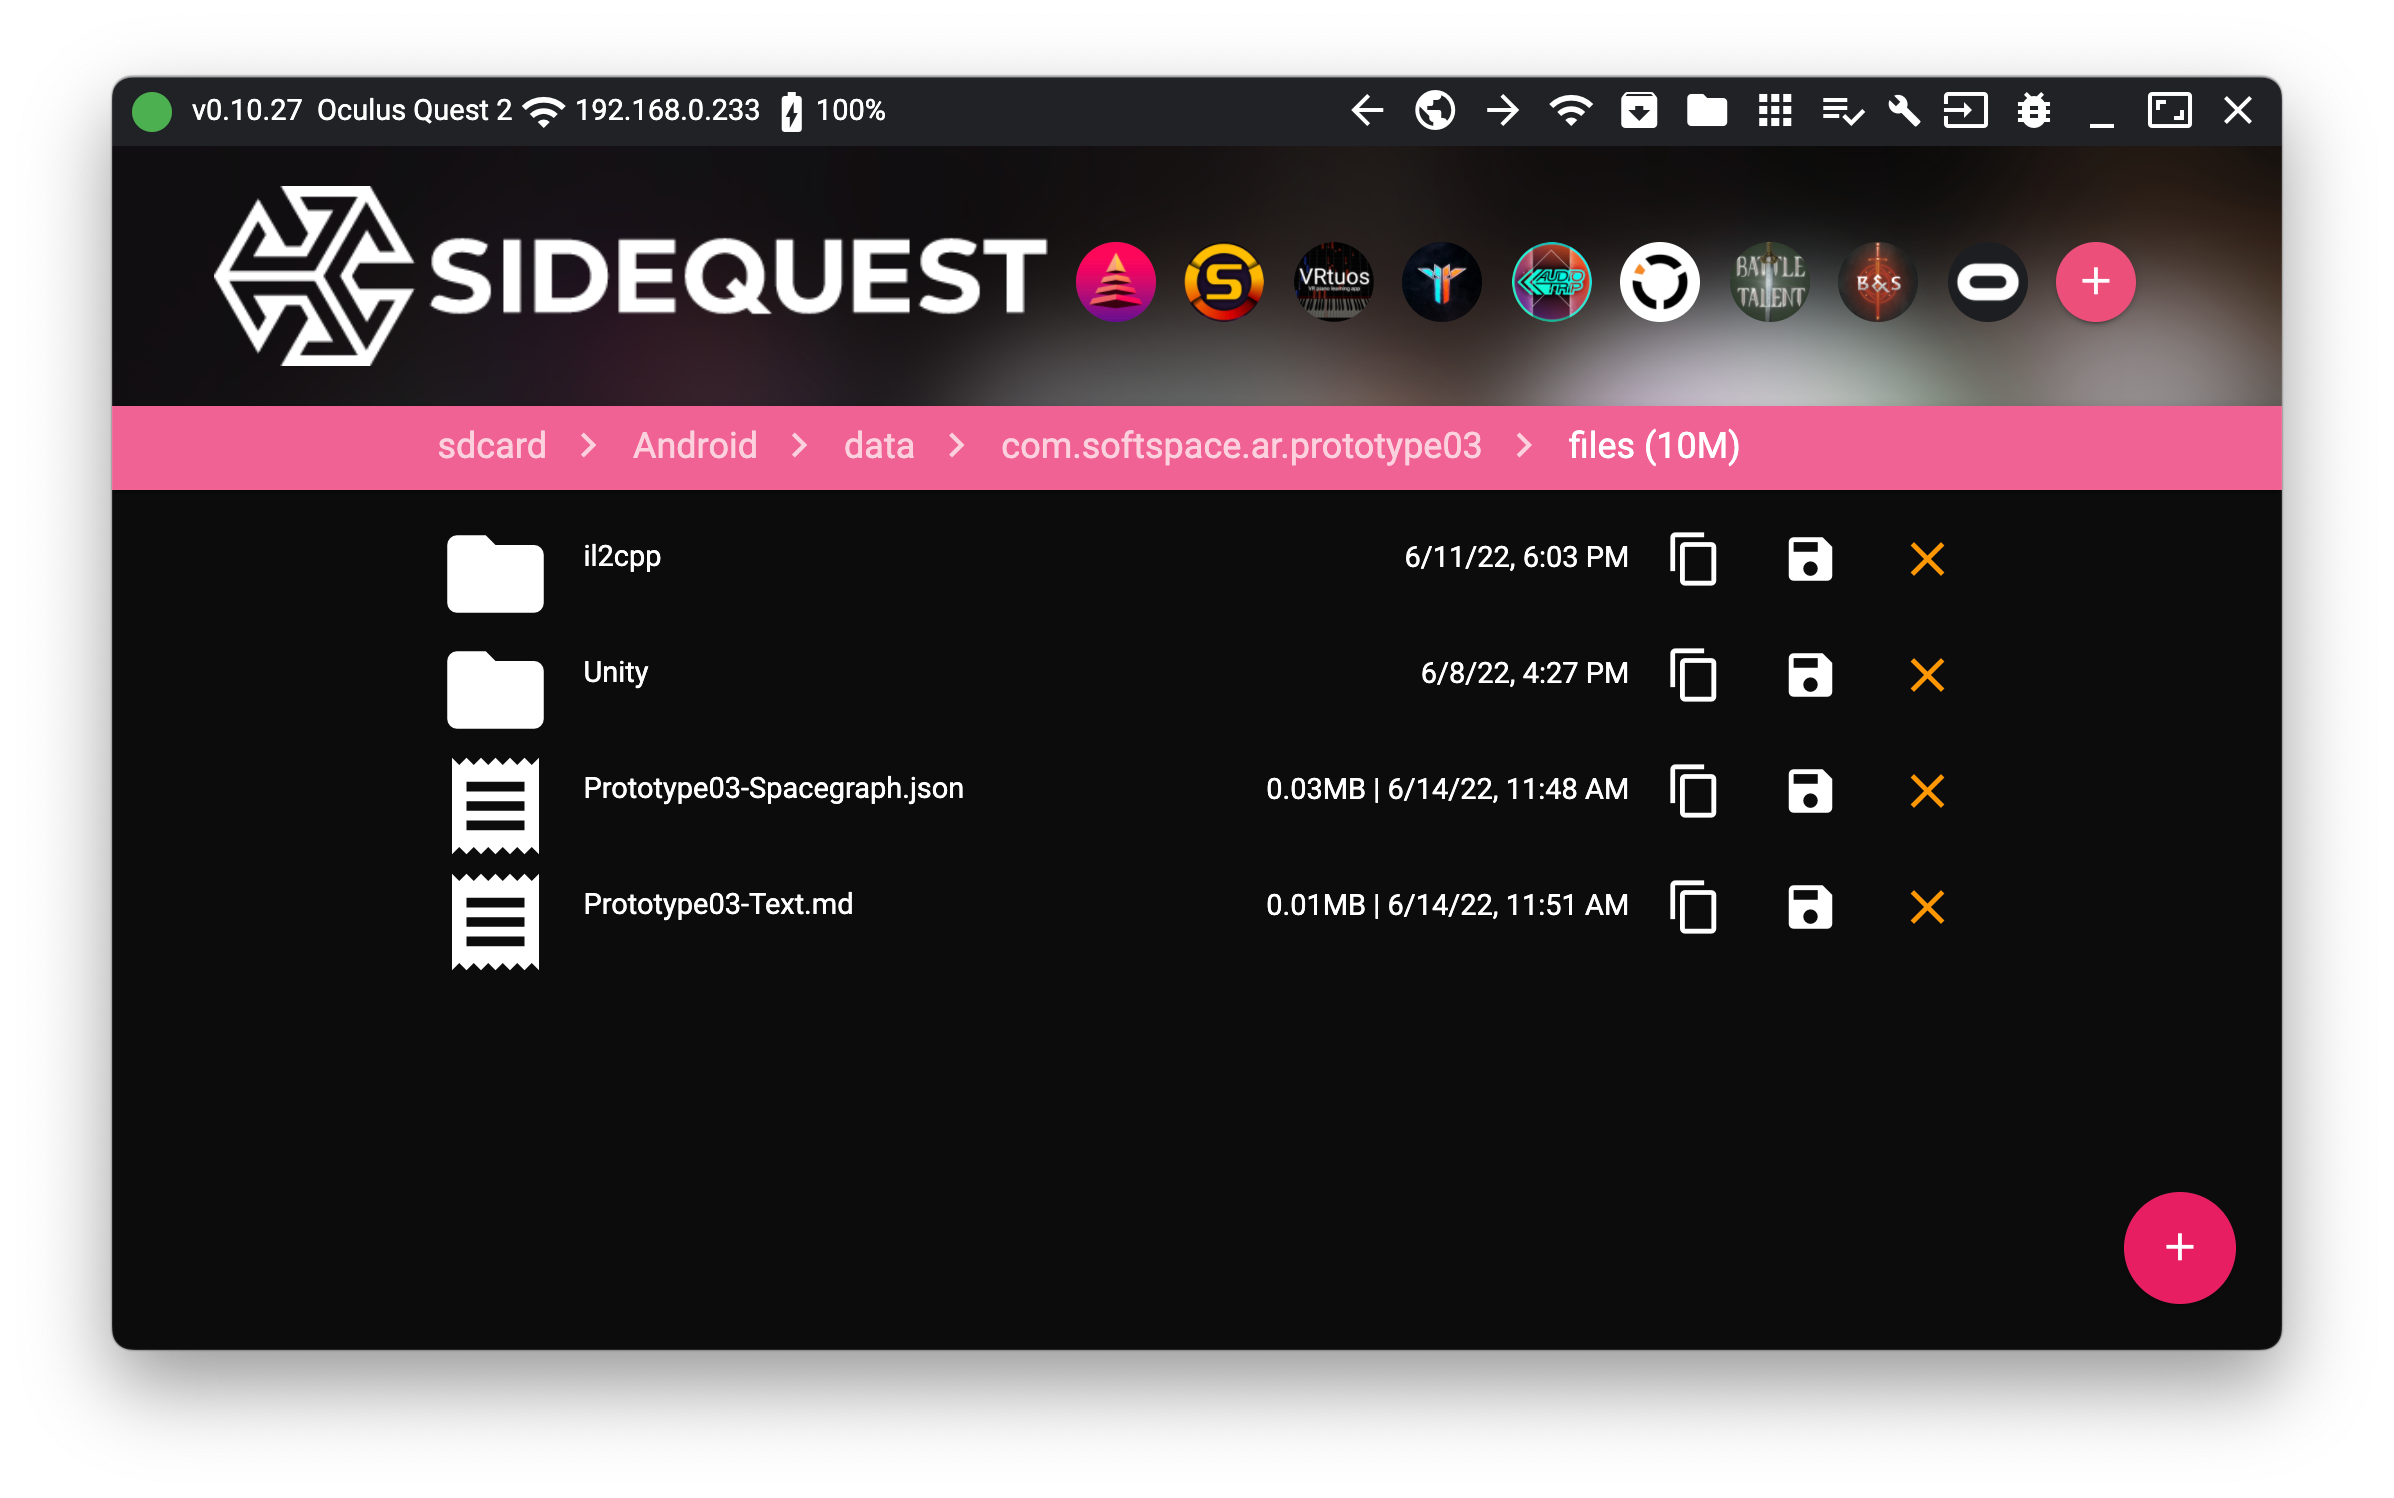Save Unity folder to computer

point(1810,674)
